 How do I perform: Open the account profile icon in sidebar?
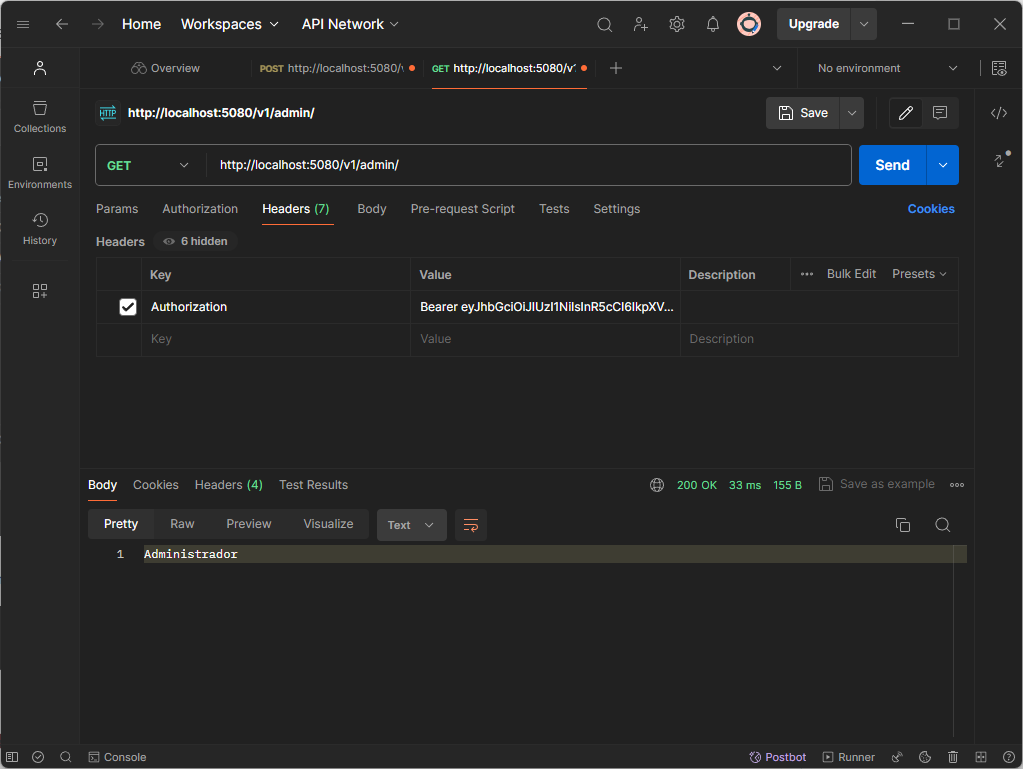tap(40, 68)
